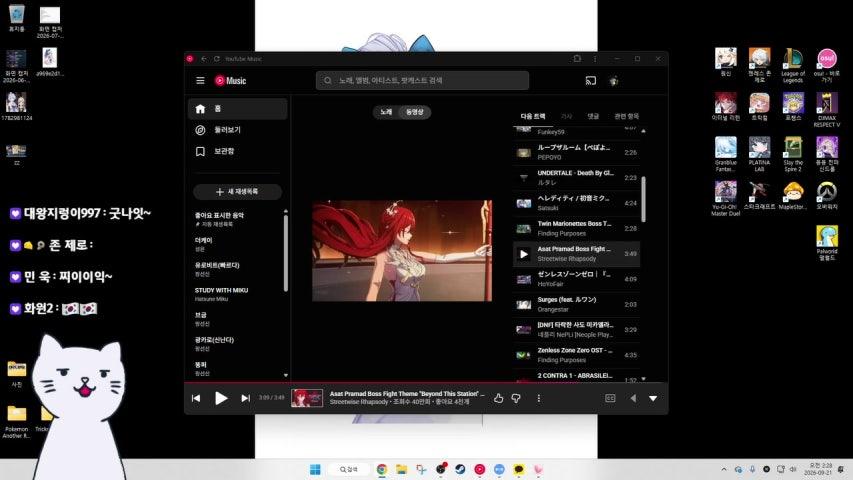This screenshot has height=480, width=853.
Task: Click the YouTube Music logo
Action: click(x=230, y=81)
